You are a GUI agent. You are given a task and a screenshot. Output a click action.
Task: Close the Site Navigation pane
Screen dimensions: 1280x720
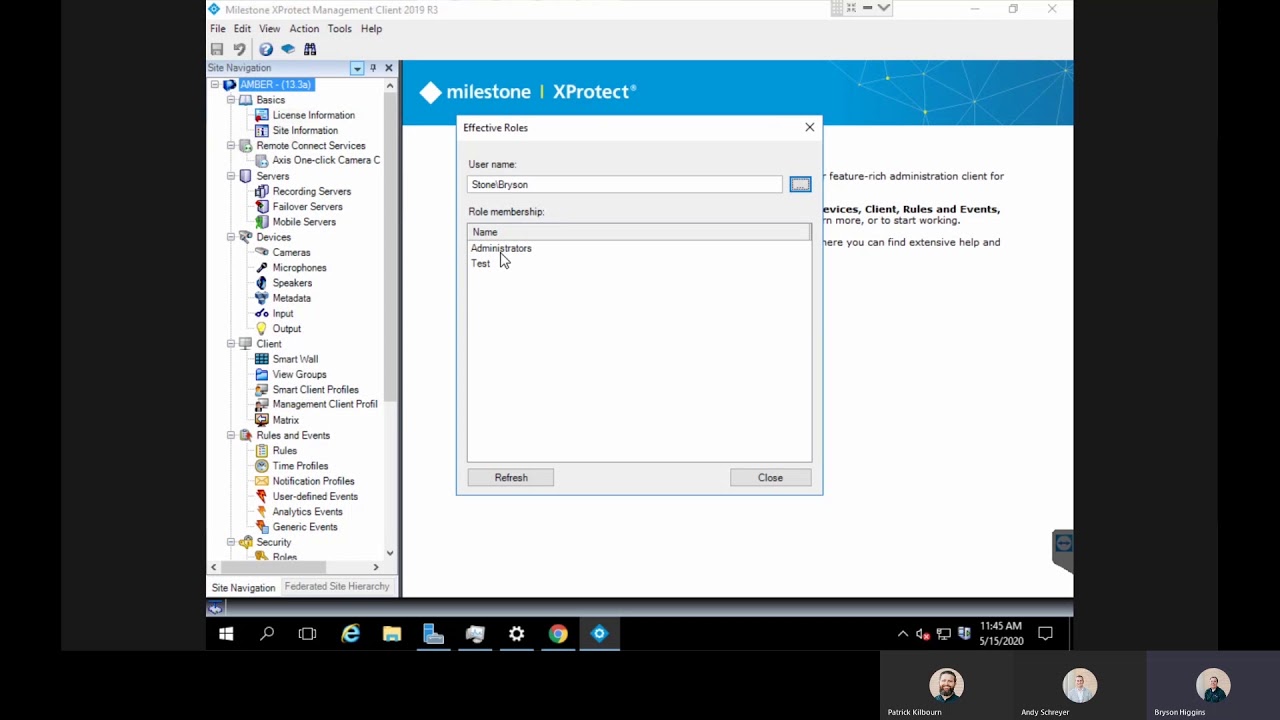389,68
